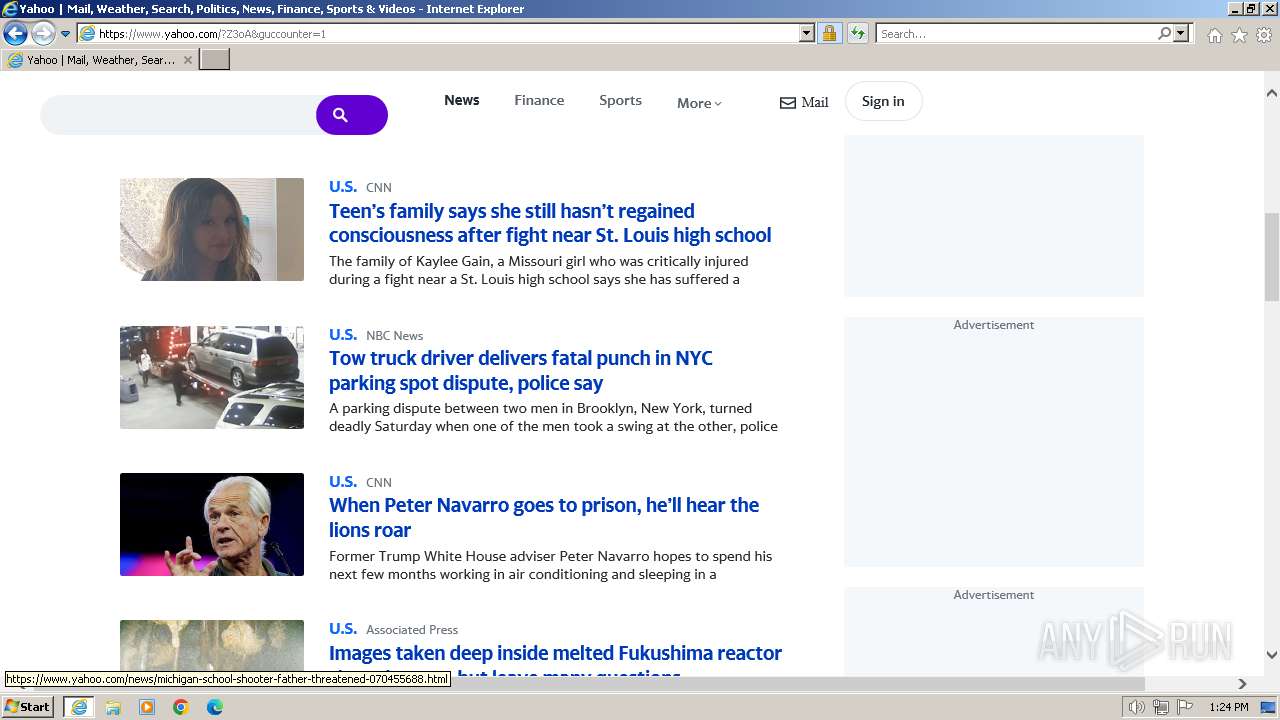Screen dimensions: 1280x720
Task: Open the News navigation item
Action: (x=462, y=100)
